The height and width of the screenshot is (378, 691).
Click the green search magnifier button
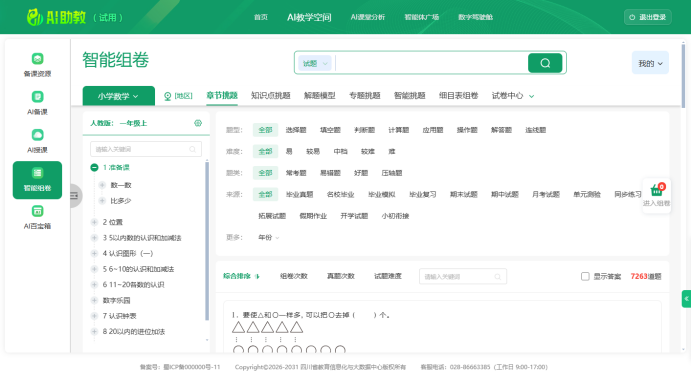click(545, 63)
